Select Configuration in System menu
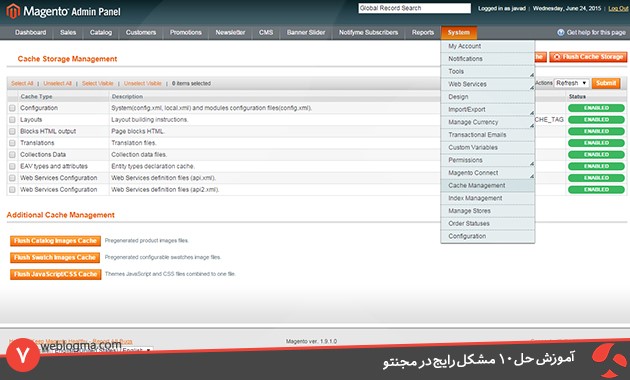Screen dimensions: 630x380 click(x=487, y=236)
